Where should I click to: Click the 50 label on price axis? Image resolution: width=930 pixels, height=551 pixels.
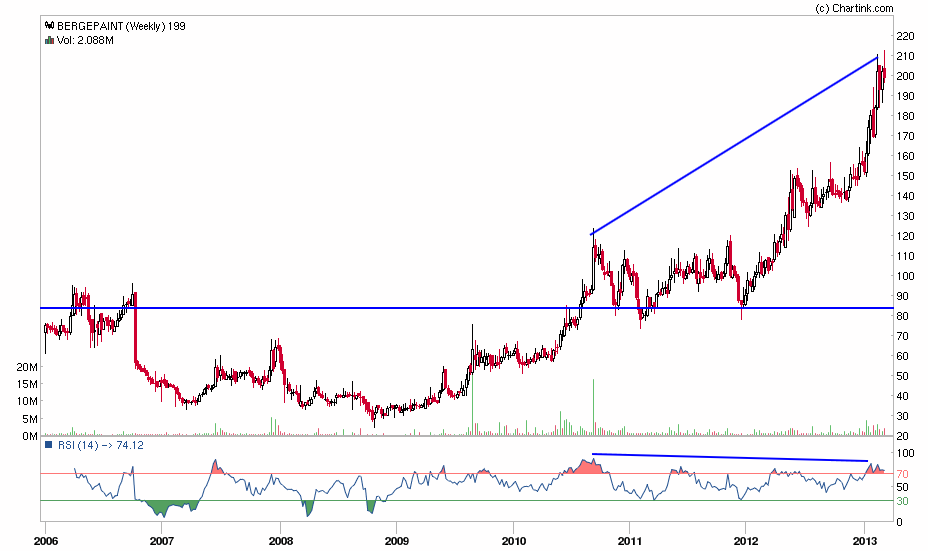pos(903,377)
